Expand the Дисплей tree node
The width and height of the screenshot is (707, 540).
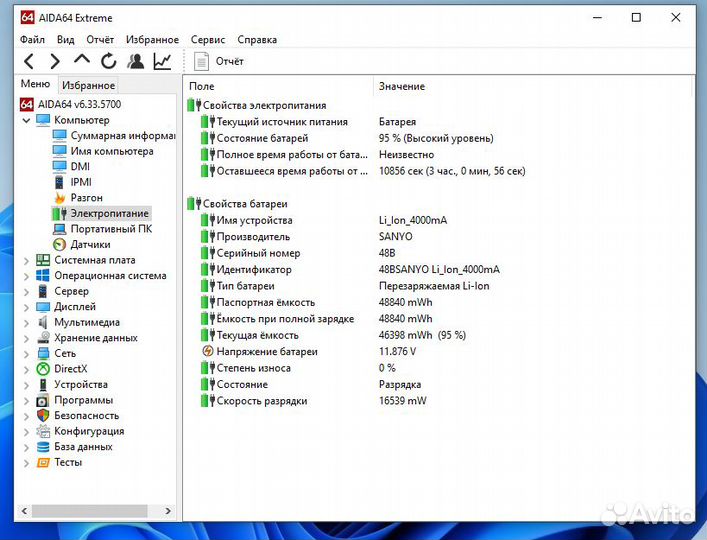(x=26, y=307)
